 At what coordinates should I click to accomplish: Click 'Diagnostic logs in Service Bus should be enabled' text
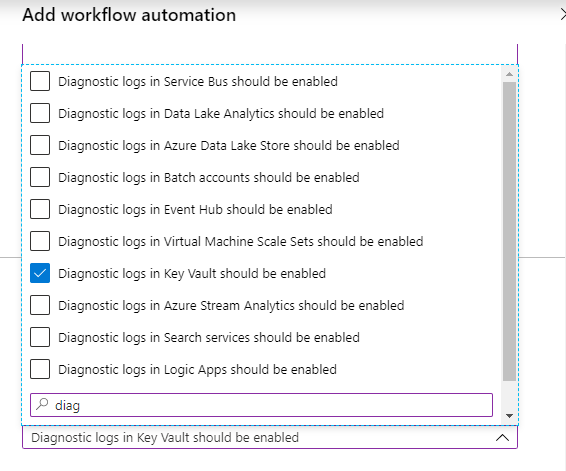[198, 82]
